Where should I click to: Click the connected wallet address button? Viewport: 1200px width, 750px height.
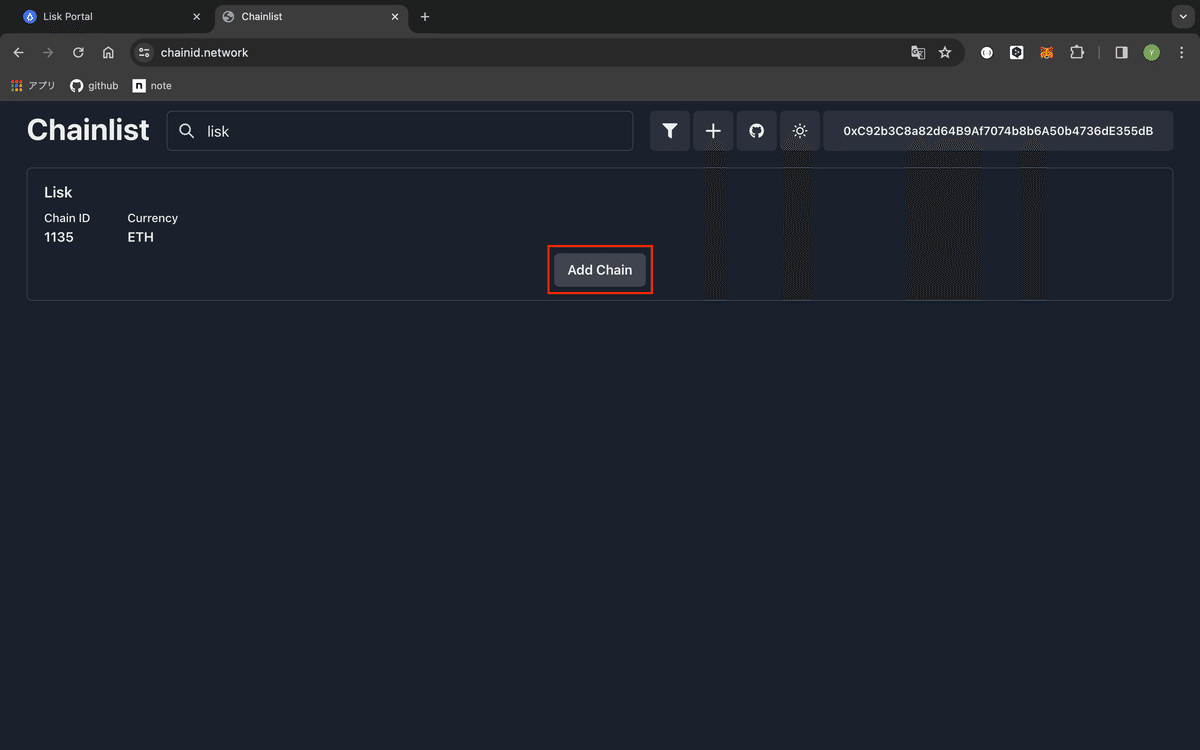(998, 131)
